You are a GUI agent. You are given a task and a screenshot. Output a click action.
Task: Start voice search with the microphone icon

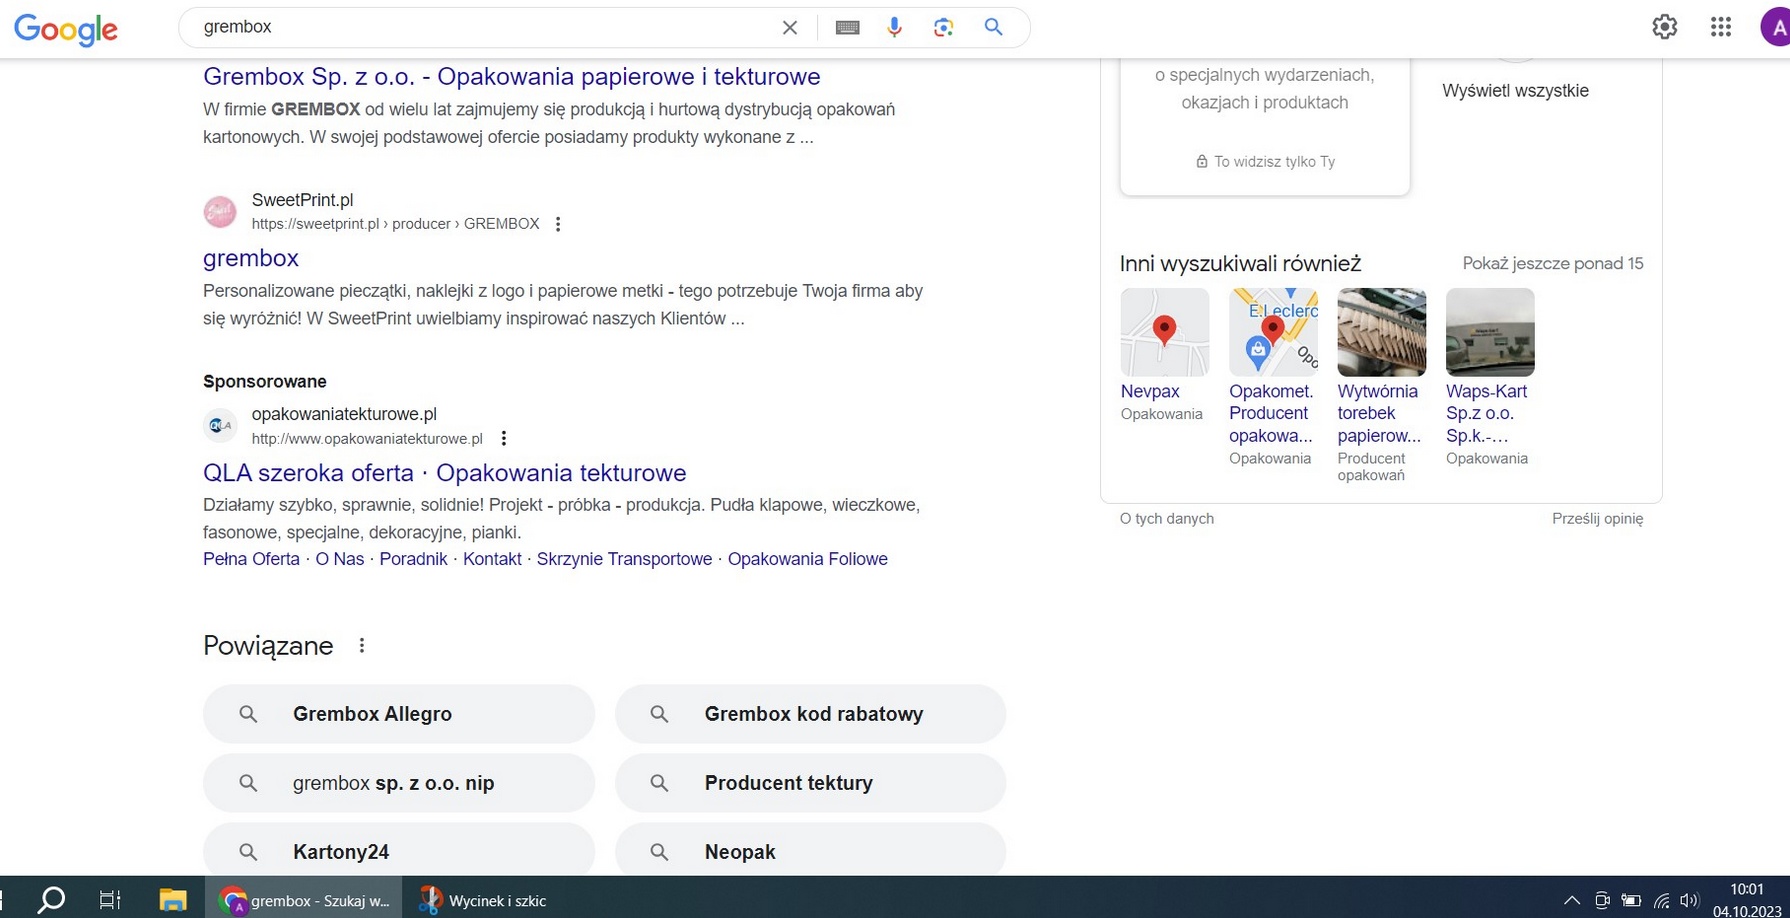pos(894,28)
